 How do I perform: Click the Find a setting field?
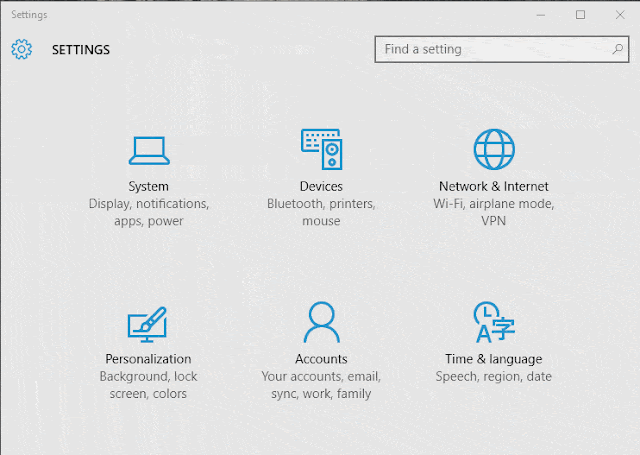502,49
